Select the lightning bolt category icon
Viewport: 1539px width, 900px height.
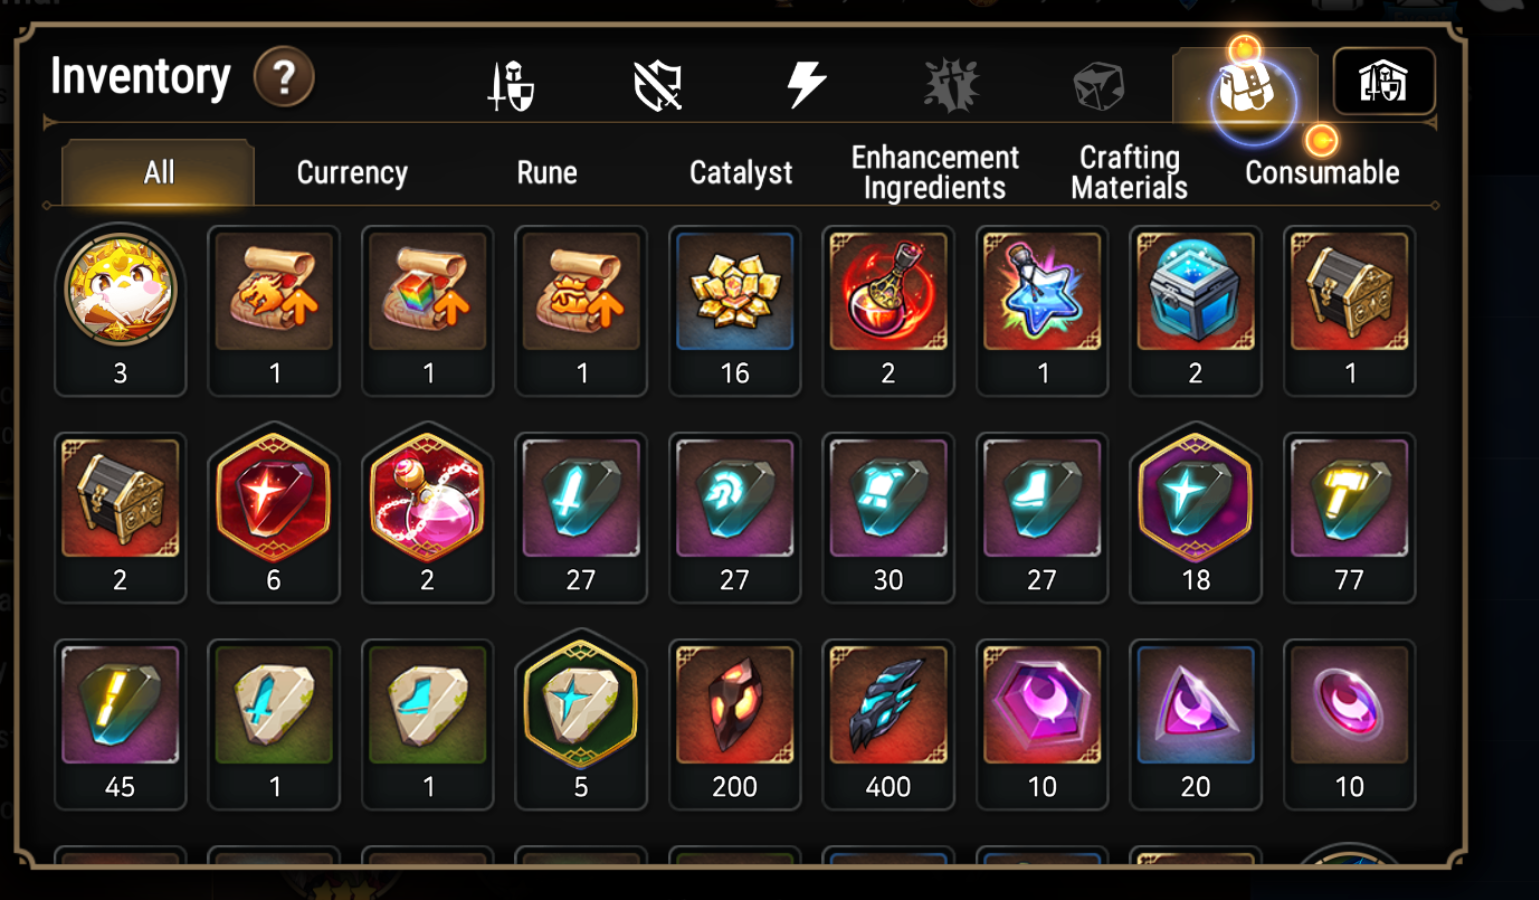(x=806, y=84)
